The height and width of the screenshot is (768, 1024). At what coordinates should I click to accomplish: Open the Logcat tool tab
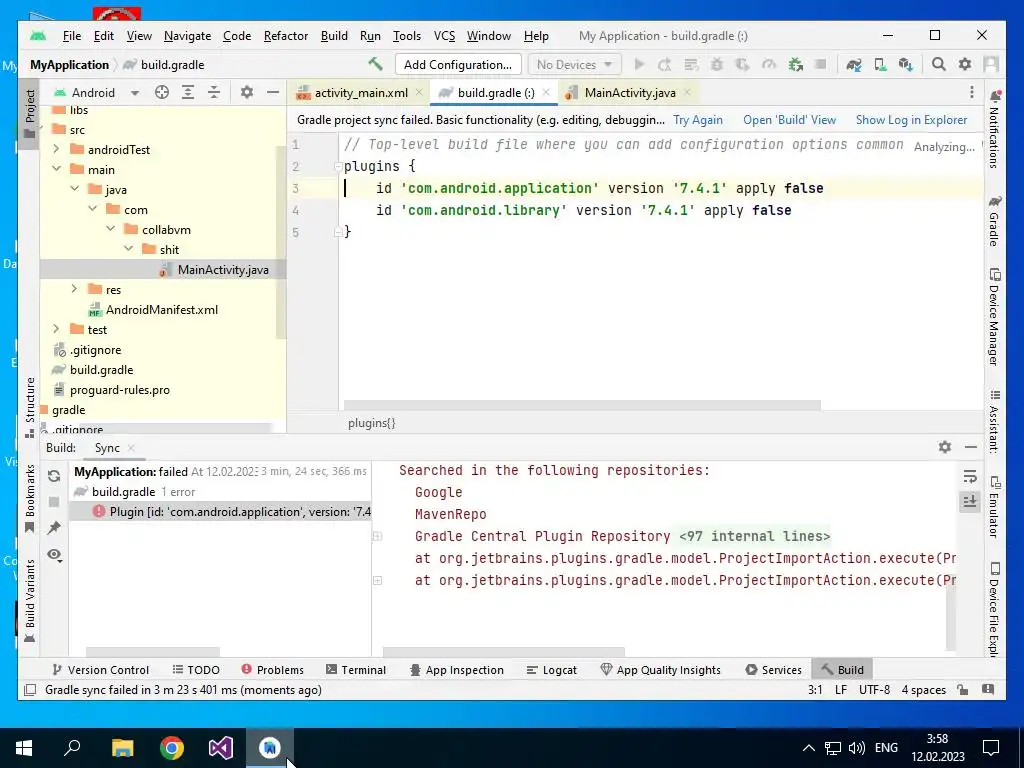(x=552, y=669)
